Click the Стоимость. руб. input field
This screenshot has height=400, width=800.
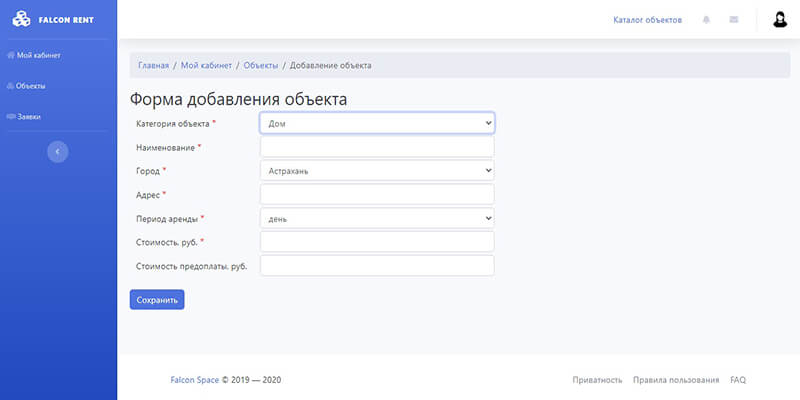point(377,242)
